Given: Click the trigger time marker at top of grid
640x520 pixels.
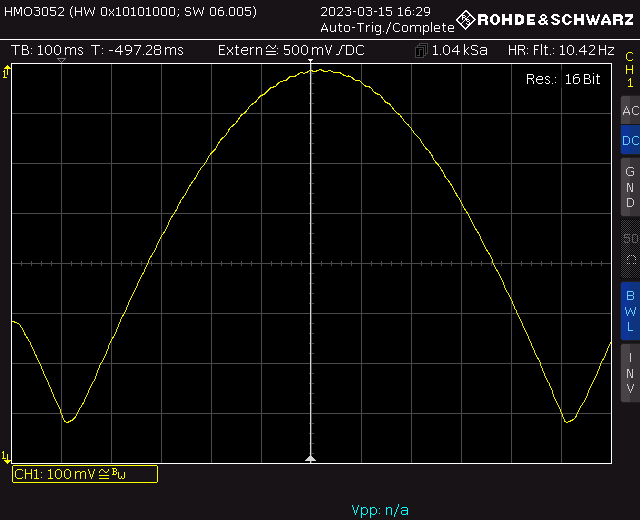Looking at the screenshot, I should coord(62,62).
